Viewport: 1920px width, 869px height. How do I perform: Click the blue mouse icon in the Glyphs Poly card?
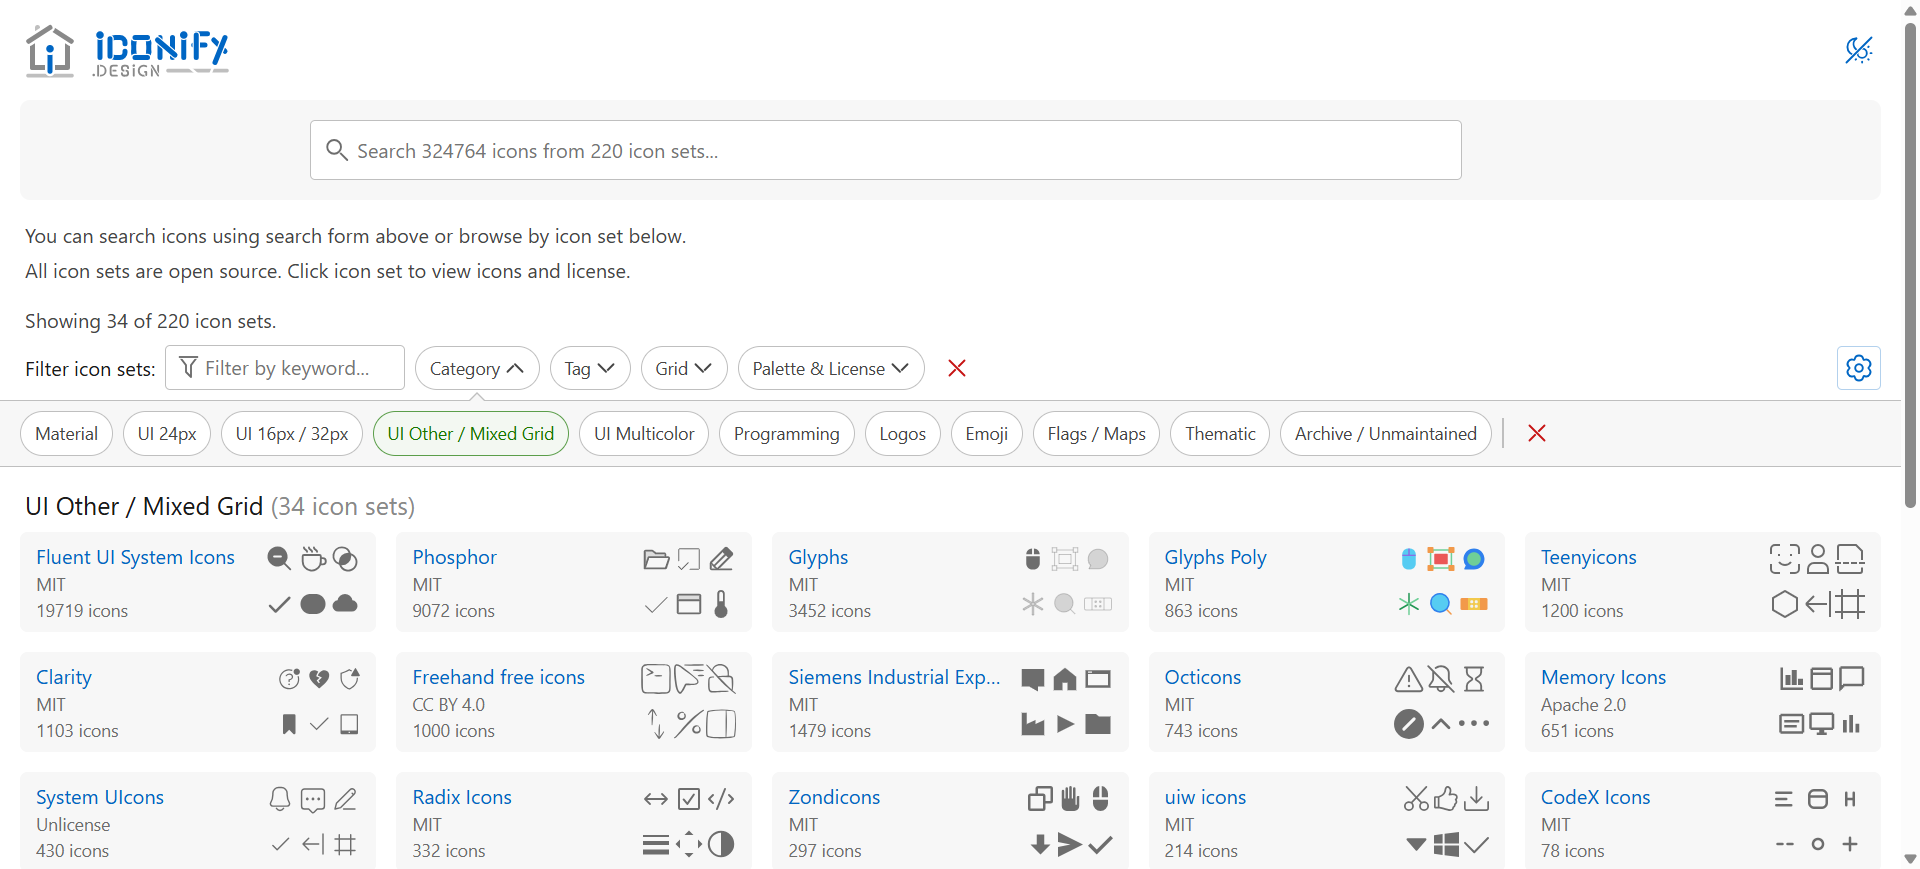click(1408, 559)
